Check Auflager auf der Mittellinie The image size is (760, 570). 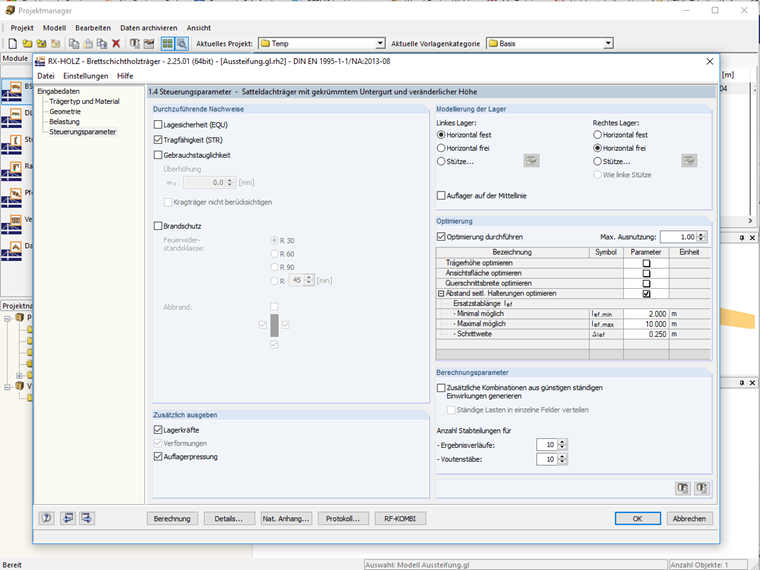click(441, 196)
